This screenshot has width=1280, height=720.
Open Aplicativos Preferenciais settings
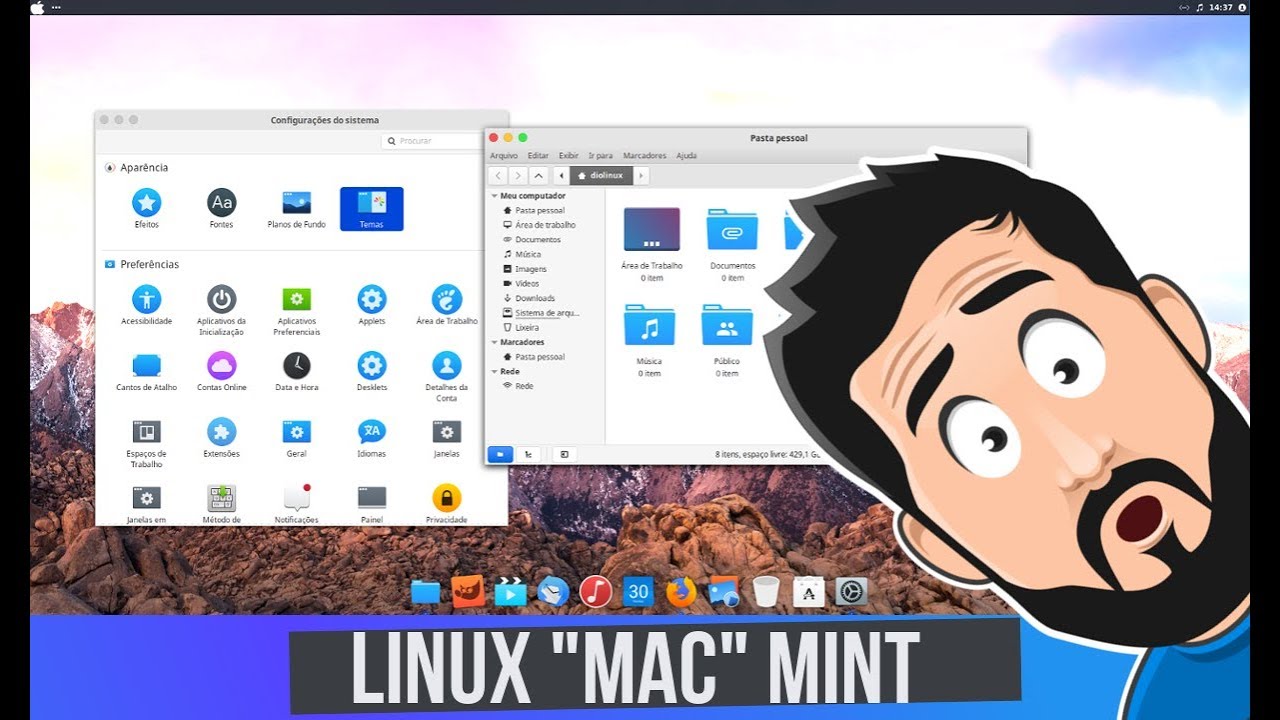coord(296,310)
